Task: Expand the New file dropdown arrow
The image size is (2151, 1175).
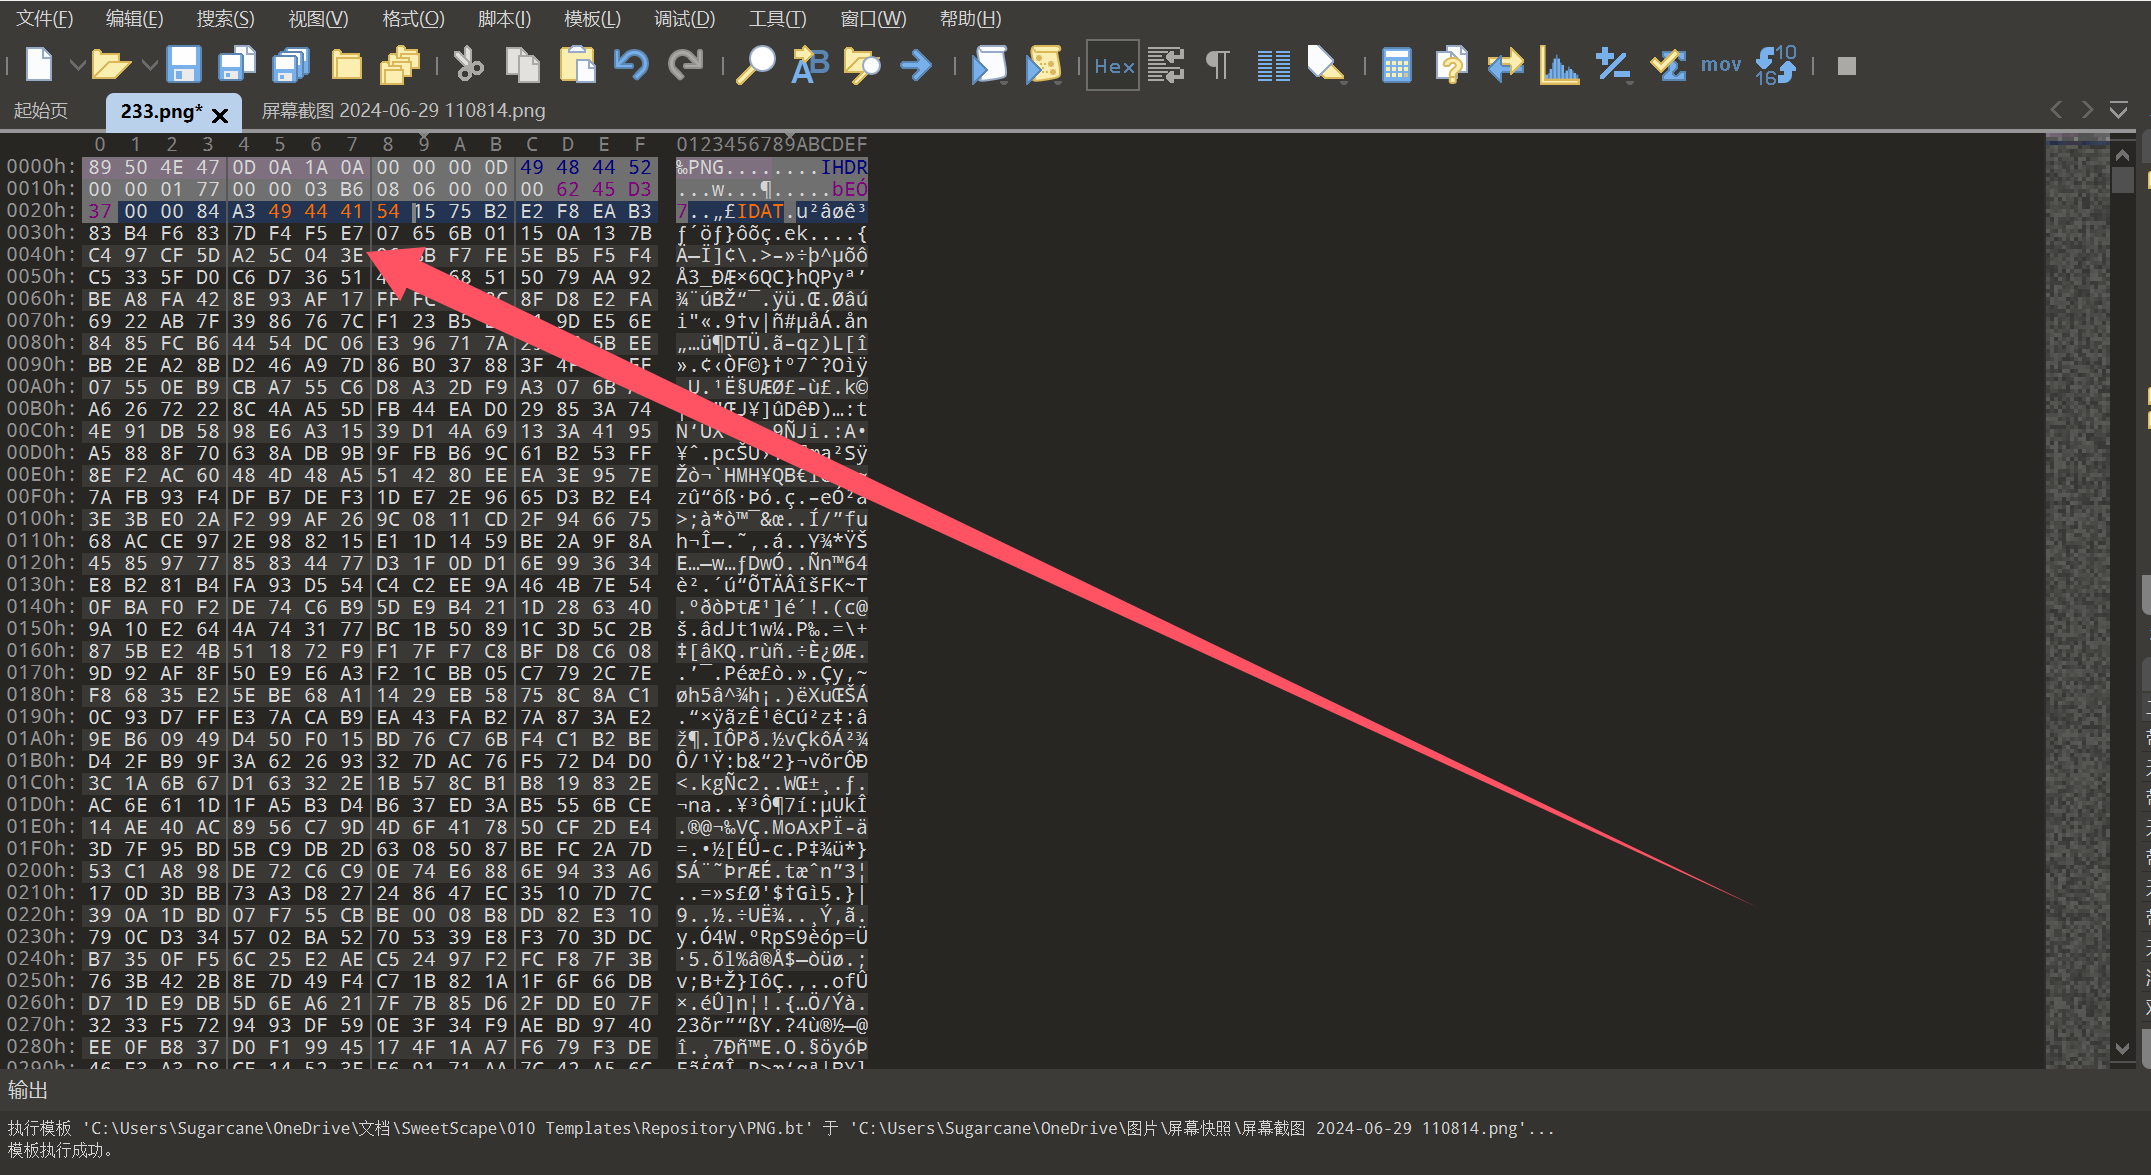Action: click(x=77, y=65)
